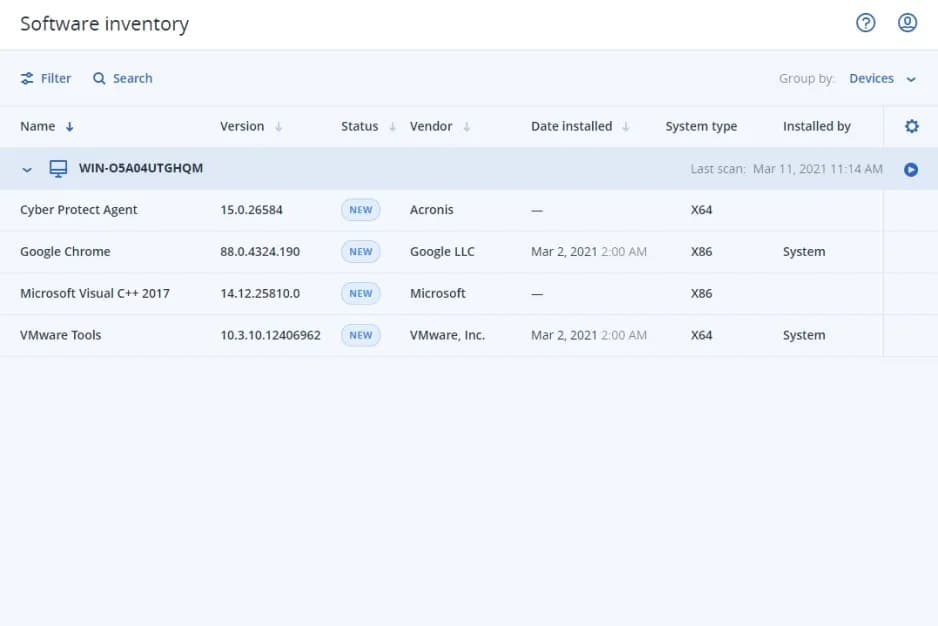Select the Microsoft Visual C++ 2017 entry
This screenshot has width=938, height=626.
point(95,294)
